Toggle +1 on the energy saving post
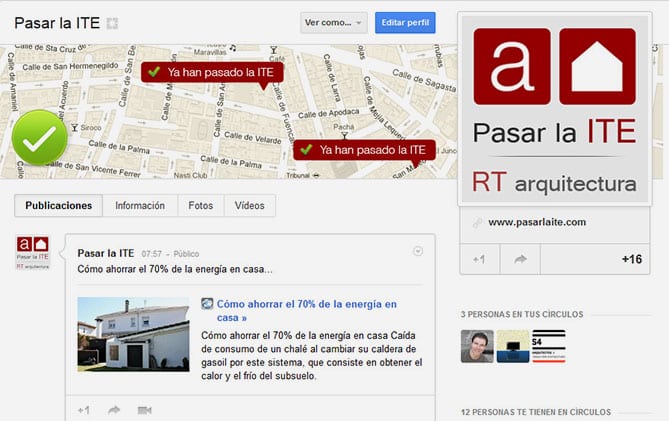 click(x=84, y=410)
